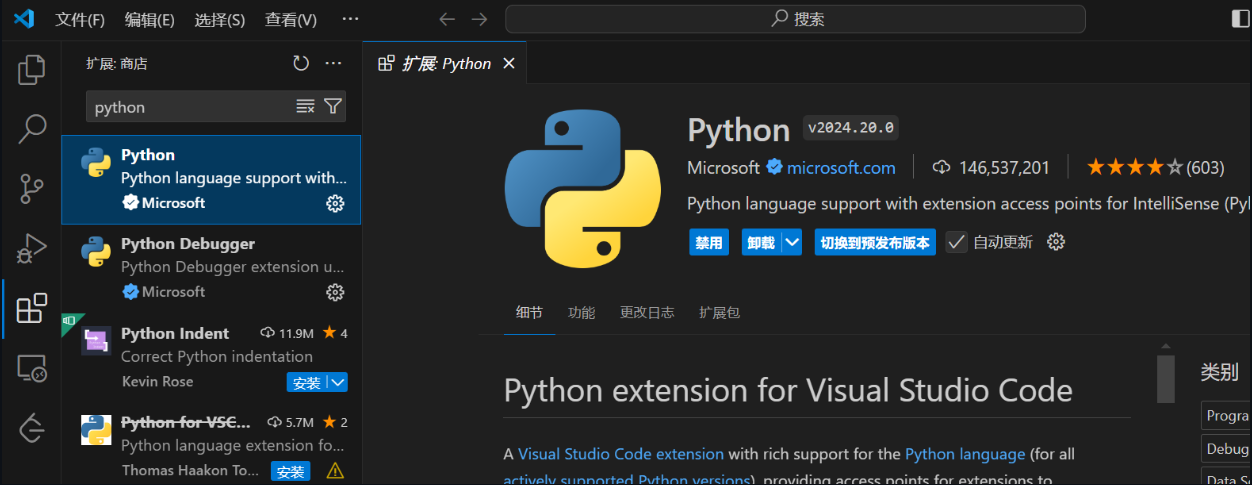Click the Debug category tag
This screenshot has height=485, width=1252.
pyautogui.click(x=1226, y=449)
